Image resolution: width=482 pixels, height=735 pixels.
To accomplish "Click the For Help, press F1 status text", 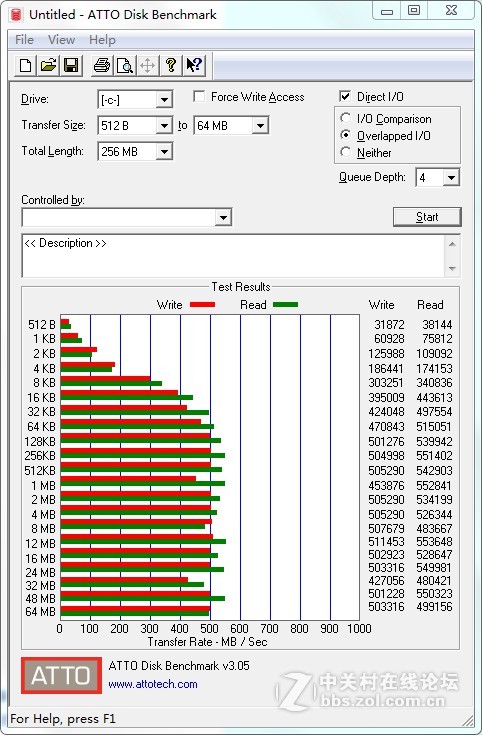I will [63, 719].
